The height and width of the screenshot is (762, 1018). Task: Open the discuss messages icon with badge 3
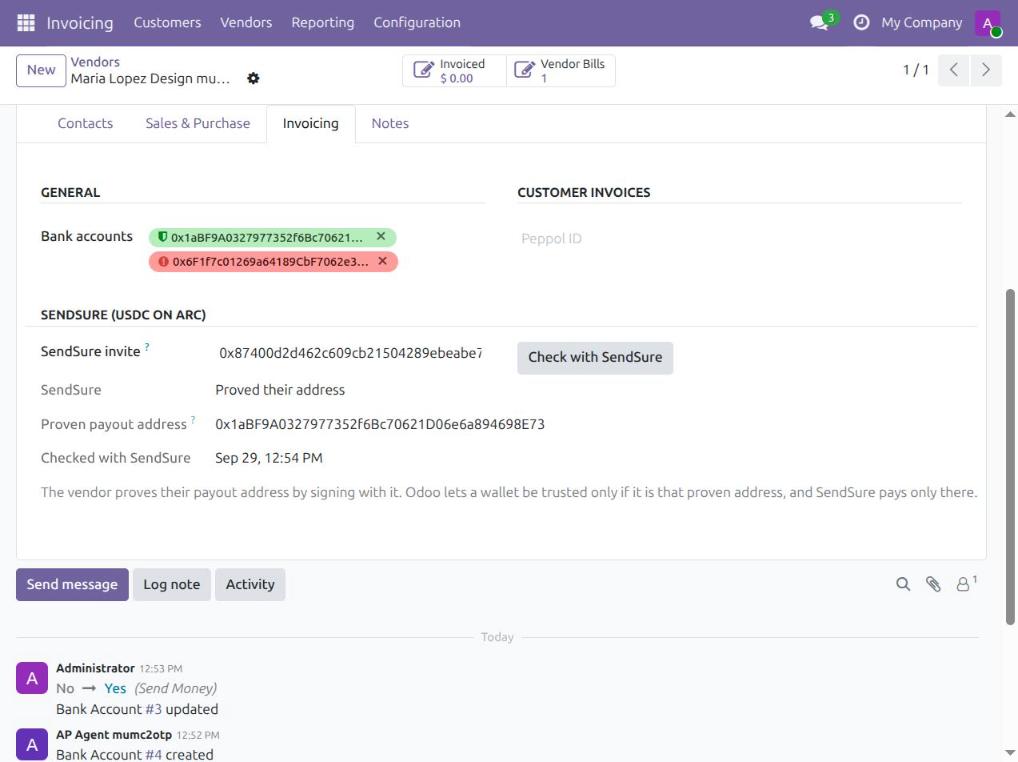(x=823, y=21)
